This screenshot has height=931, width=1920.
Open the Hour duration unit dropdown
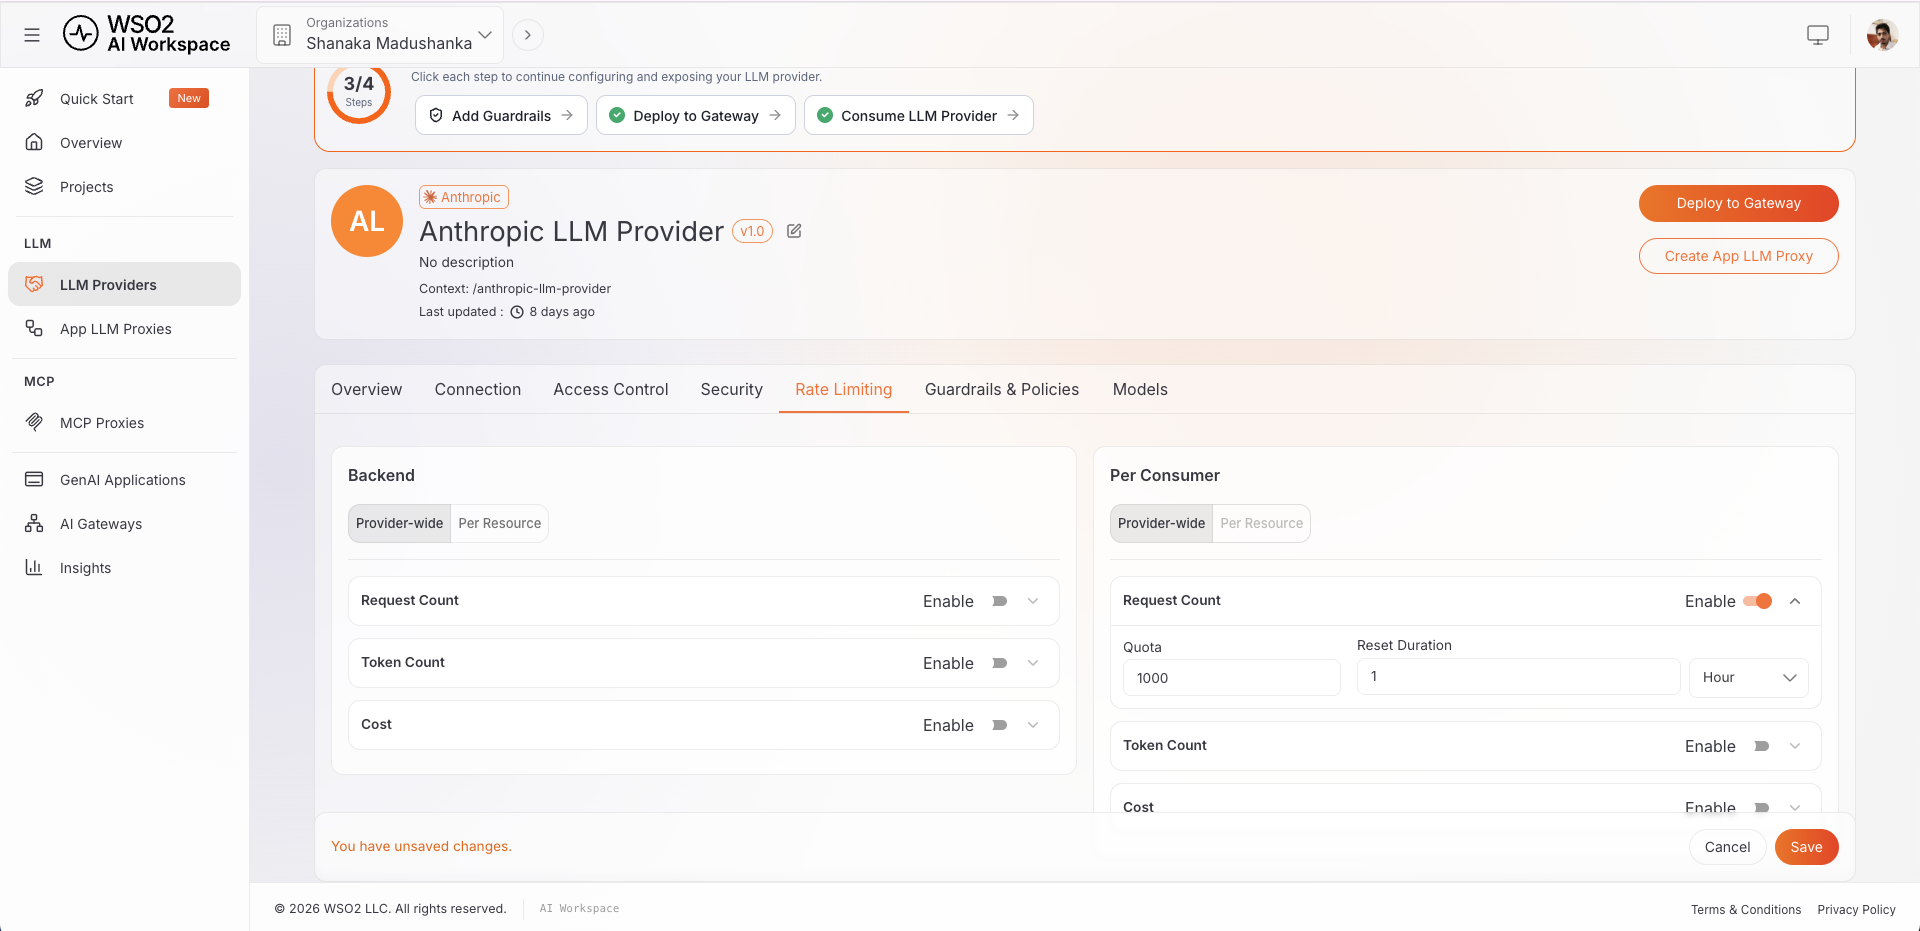(x=1748, y=677)
